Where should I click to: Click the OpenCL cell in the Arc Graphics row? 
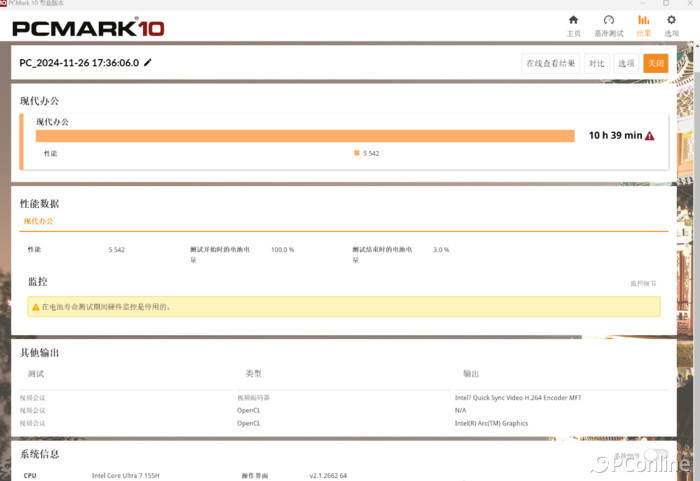tap(249, 423)
